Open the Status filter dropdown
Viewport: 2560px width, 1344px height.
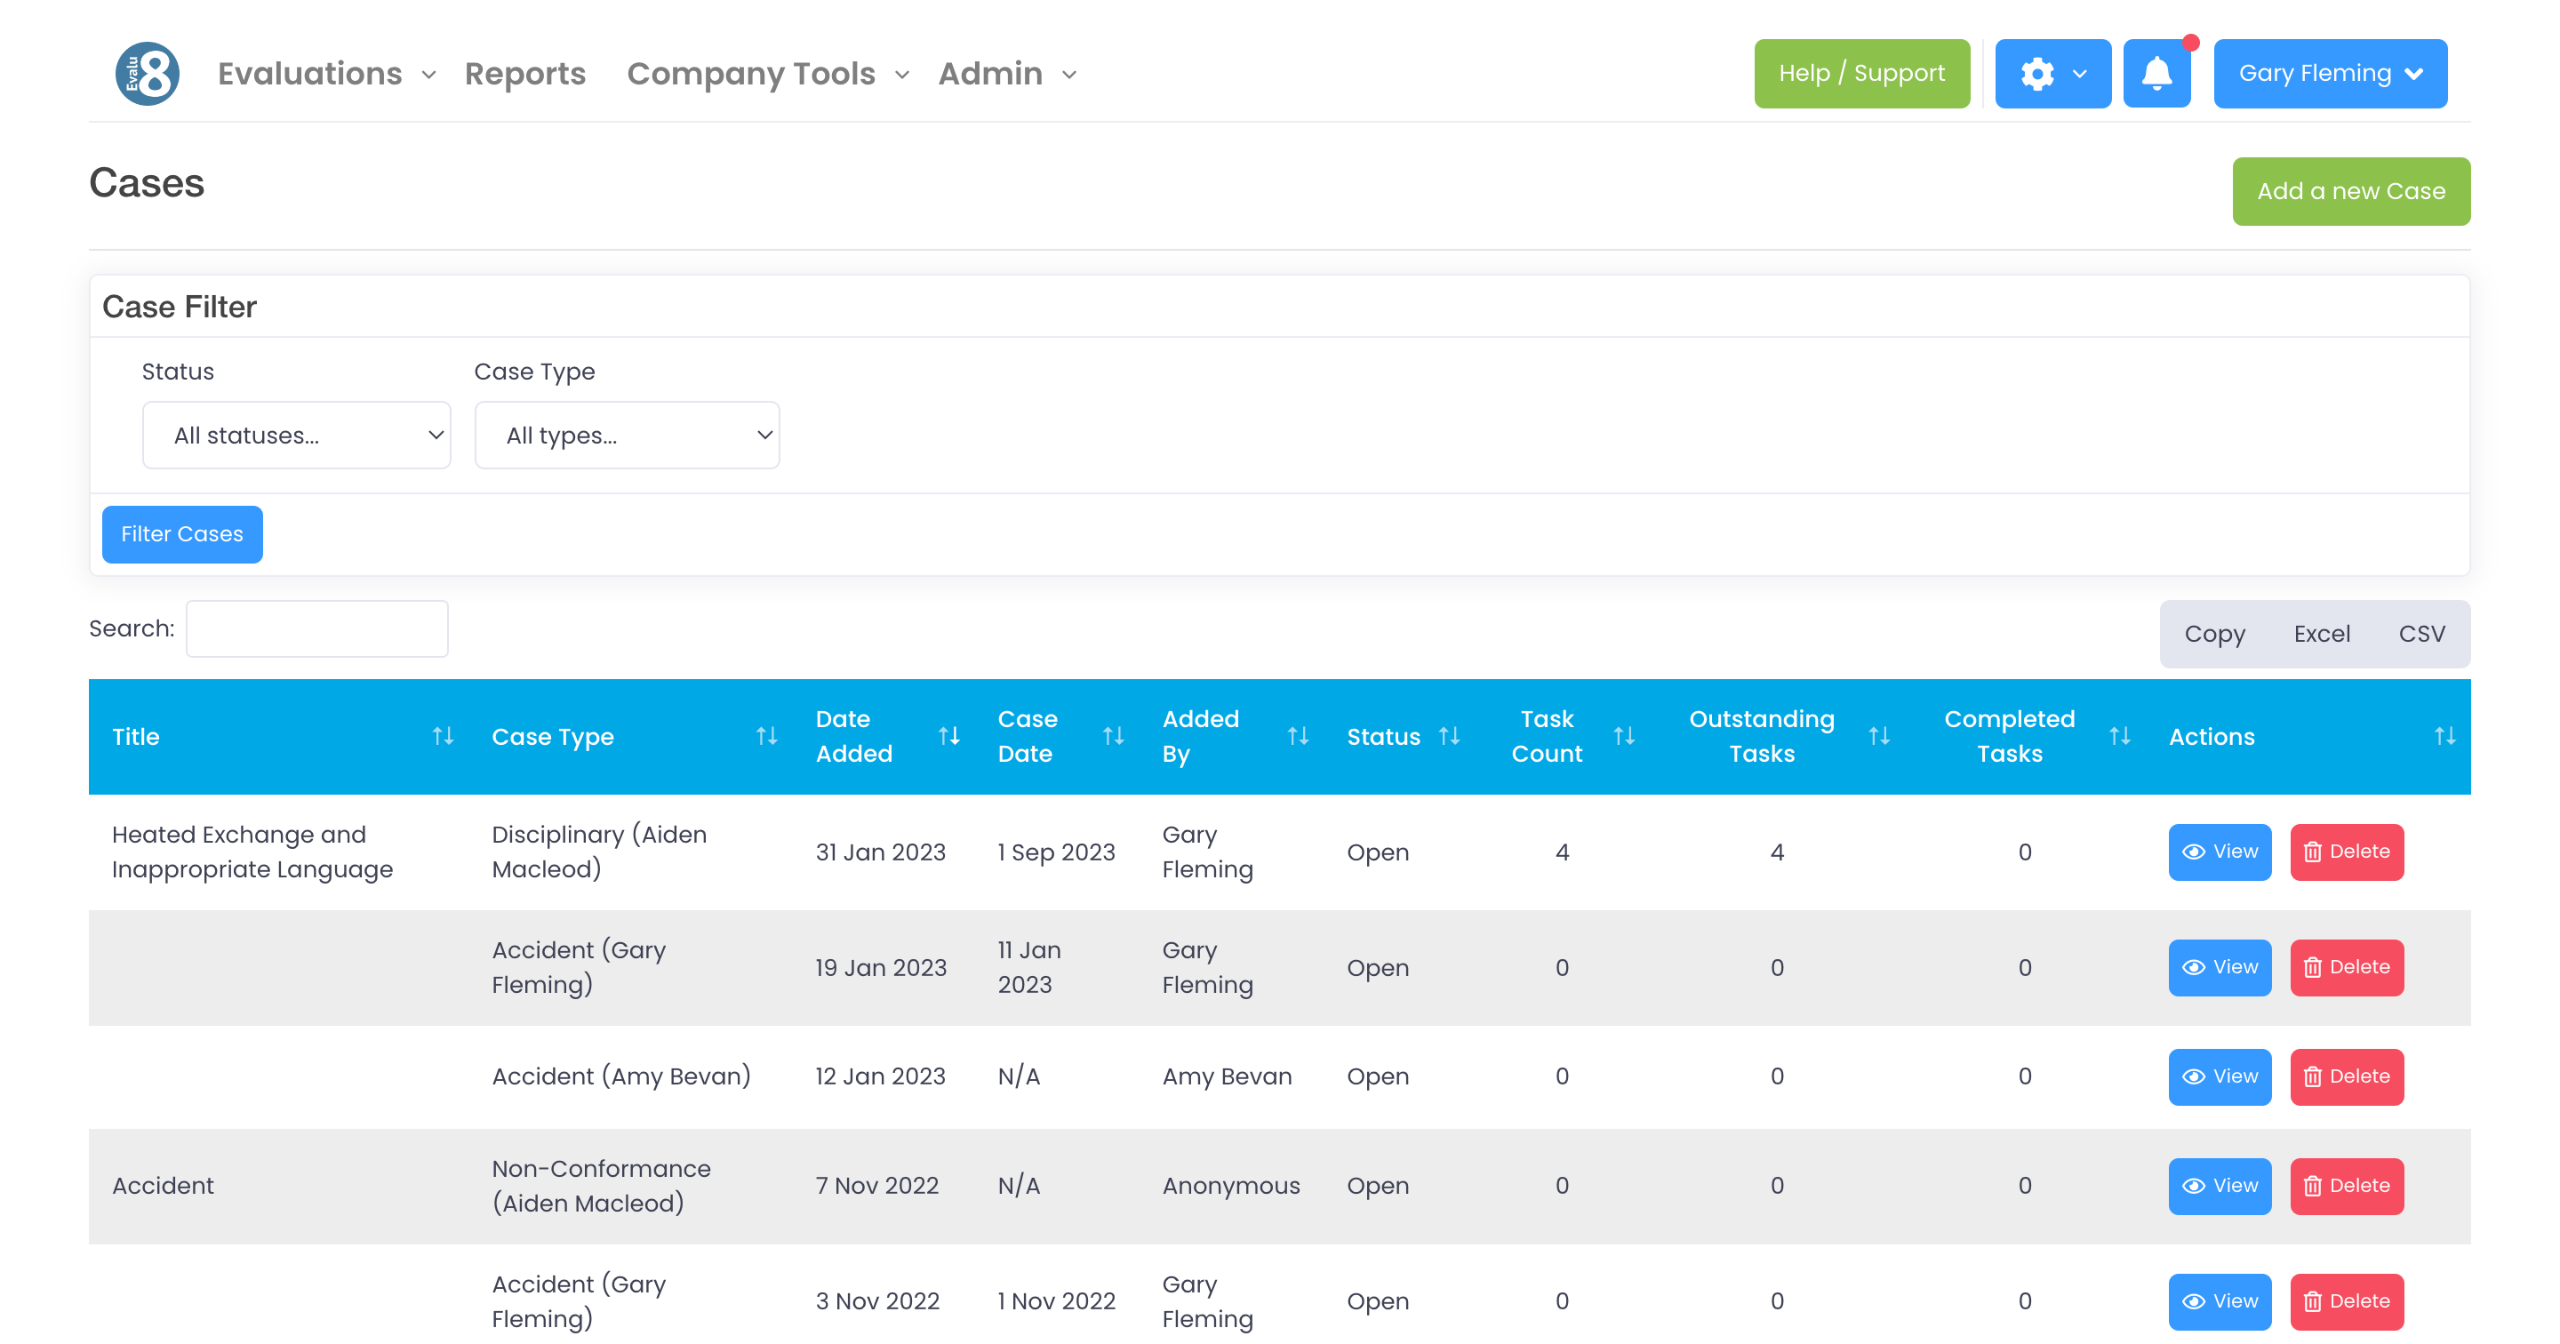pos(296,435)
